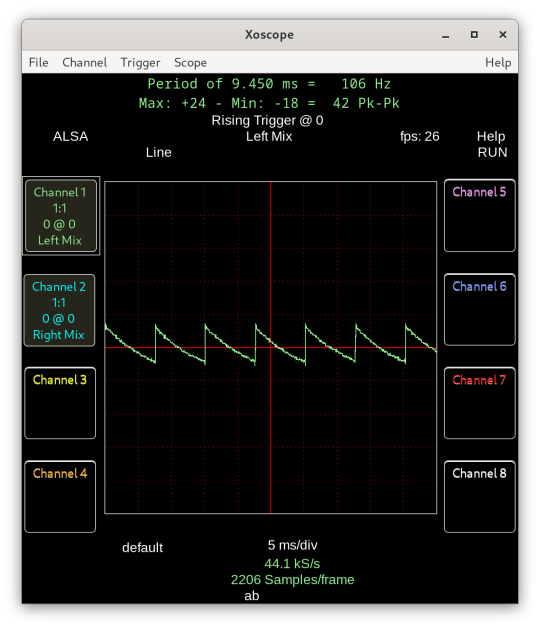The image size is (540, 628).
Task: Open the File menu
Action: pos(38,62)
